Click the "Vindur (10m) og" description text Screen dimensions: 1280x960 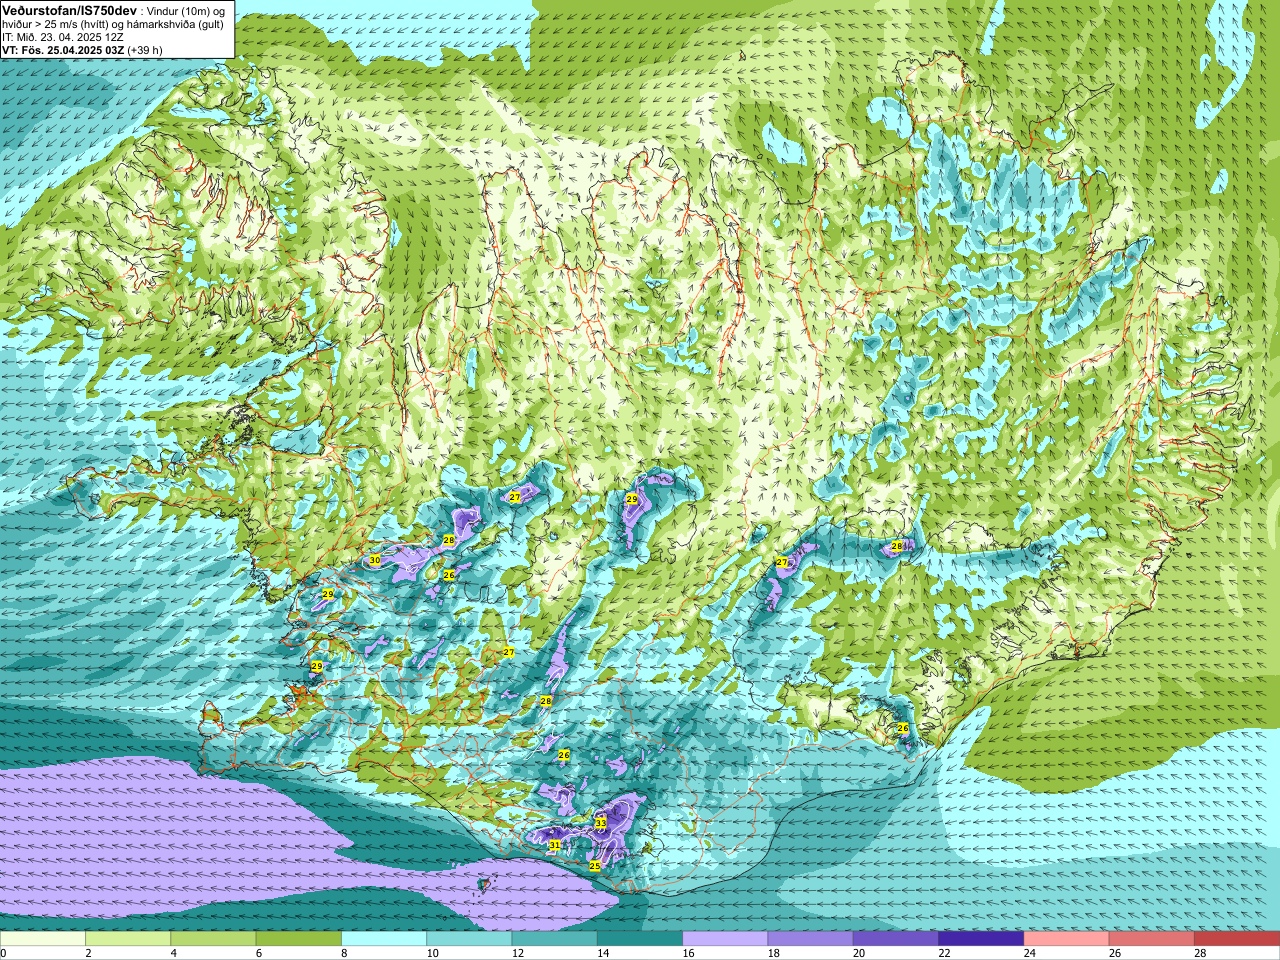[x=187, y=10]
